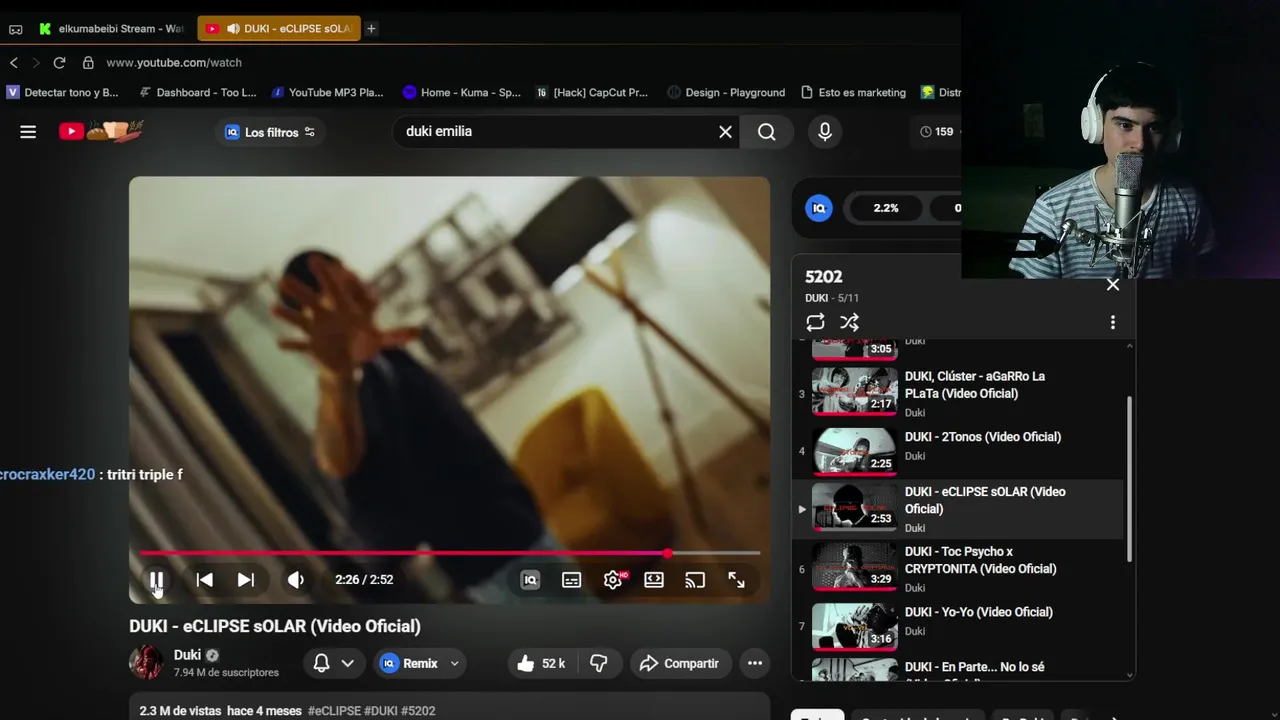Open Duki channel avatar
The image size is (1280, 720).
[x=146, y=662]
